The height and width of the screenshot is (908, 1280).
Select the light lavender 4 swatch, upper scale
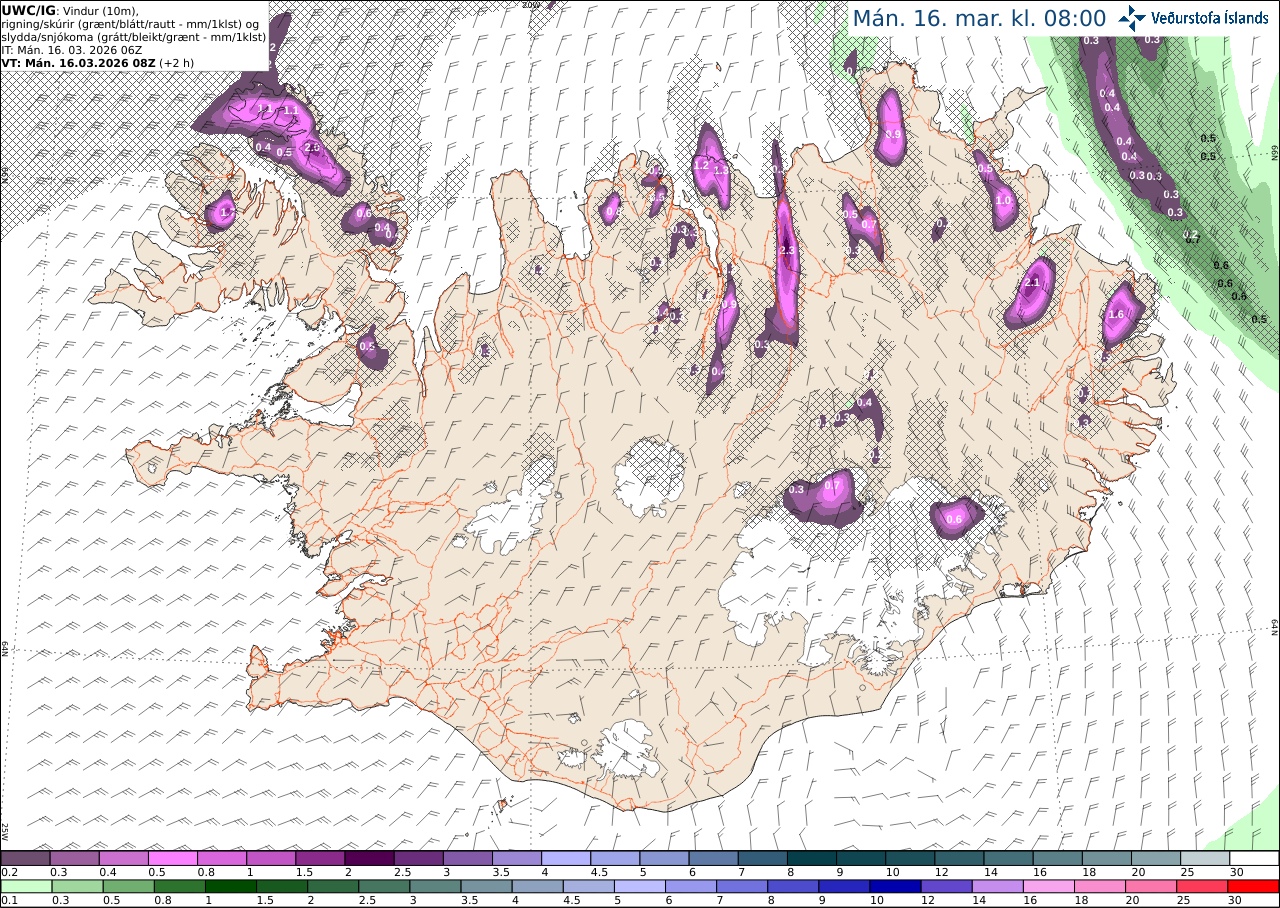[x=566, y=858]
